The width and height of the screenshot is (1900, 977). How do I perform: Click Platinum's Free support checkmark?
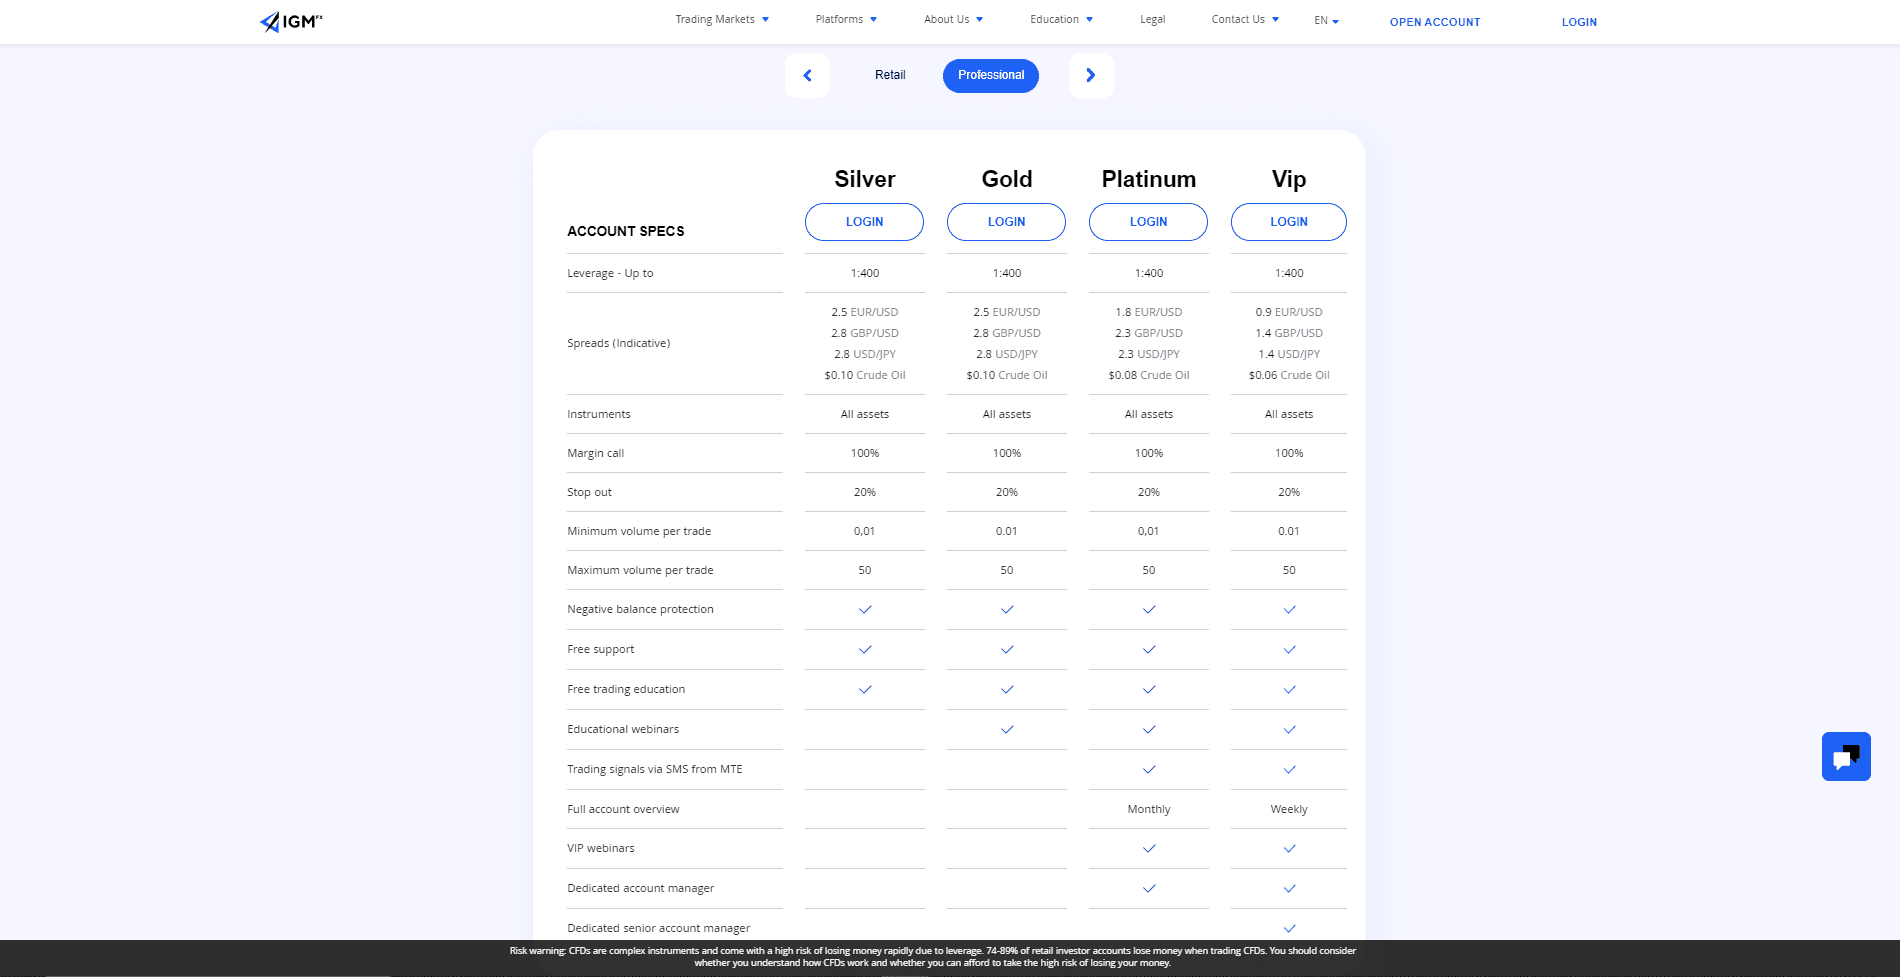[1149, 649]
